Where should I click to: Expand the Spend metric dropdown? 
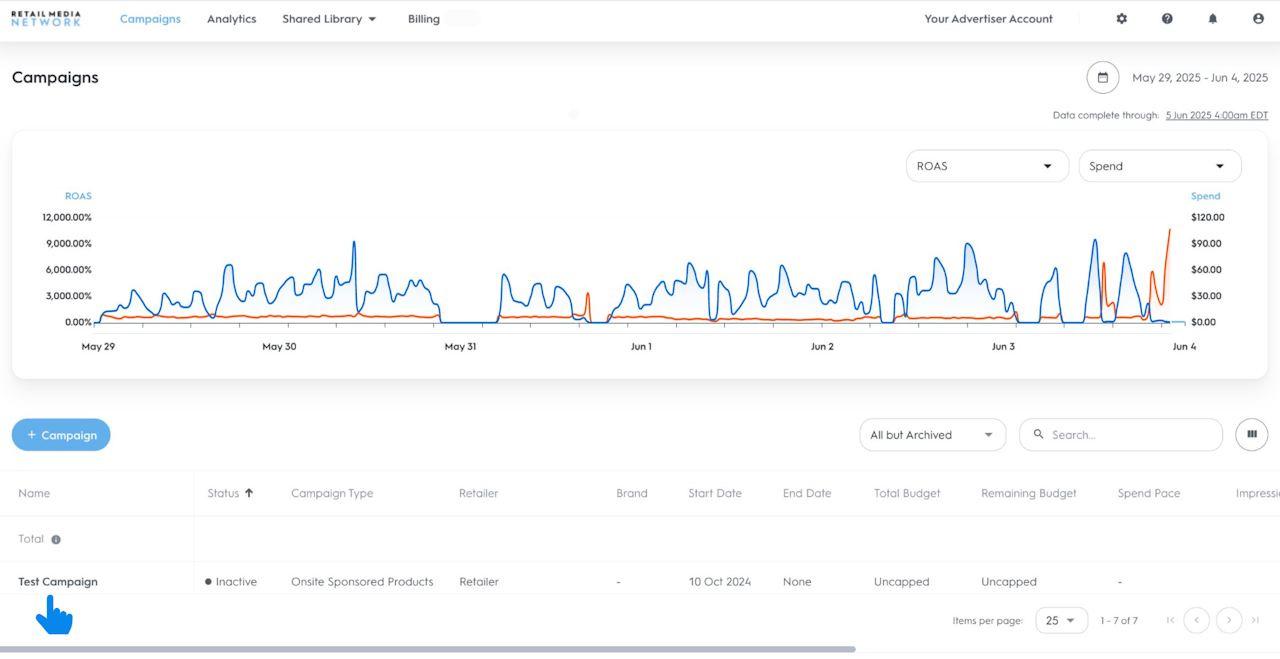click(x=1160, y=166)
